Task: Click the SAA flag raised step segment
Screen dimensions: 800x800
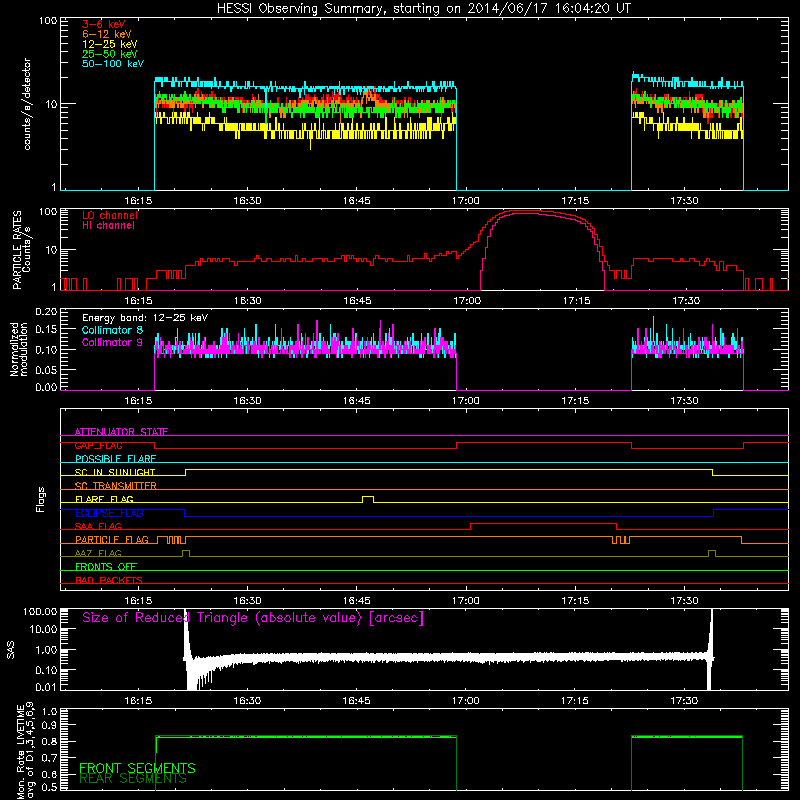Action: [543, 523]
